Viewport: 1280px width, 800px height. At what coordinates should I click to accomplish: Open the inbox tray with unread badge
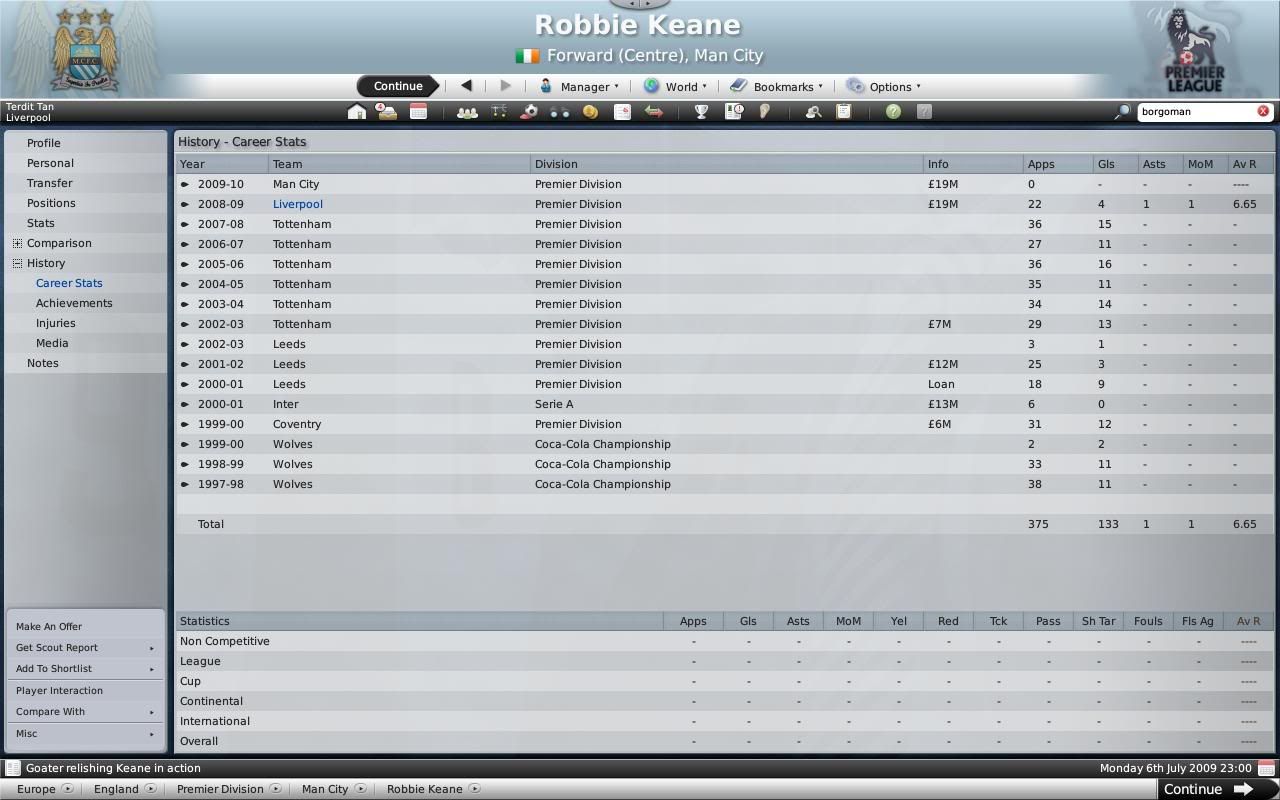386,112
